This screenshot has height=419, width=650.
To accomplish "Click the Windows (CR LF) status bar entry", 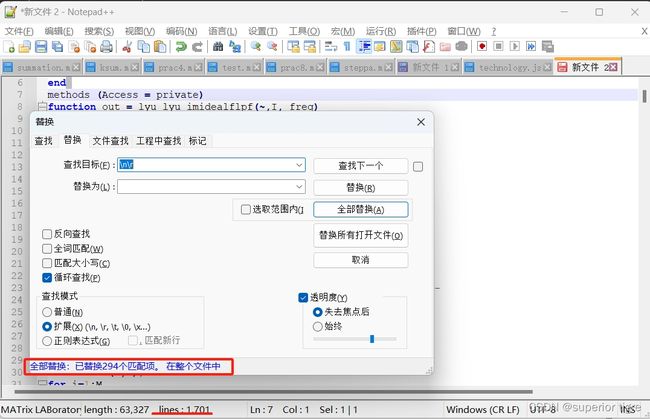I will (x=483, y=410).
